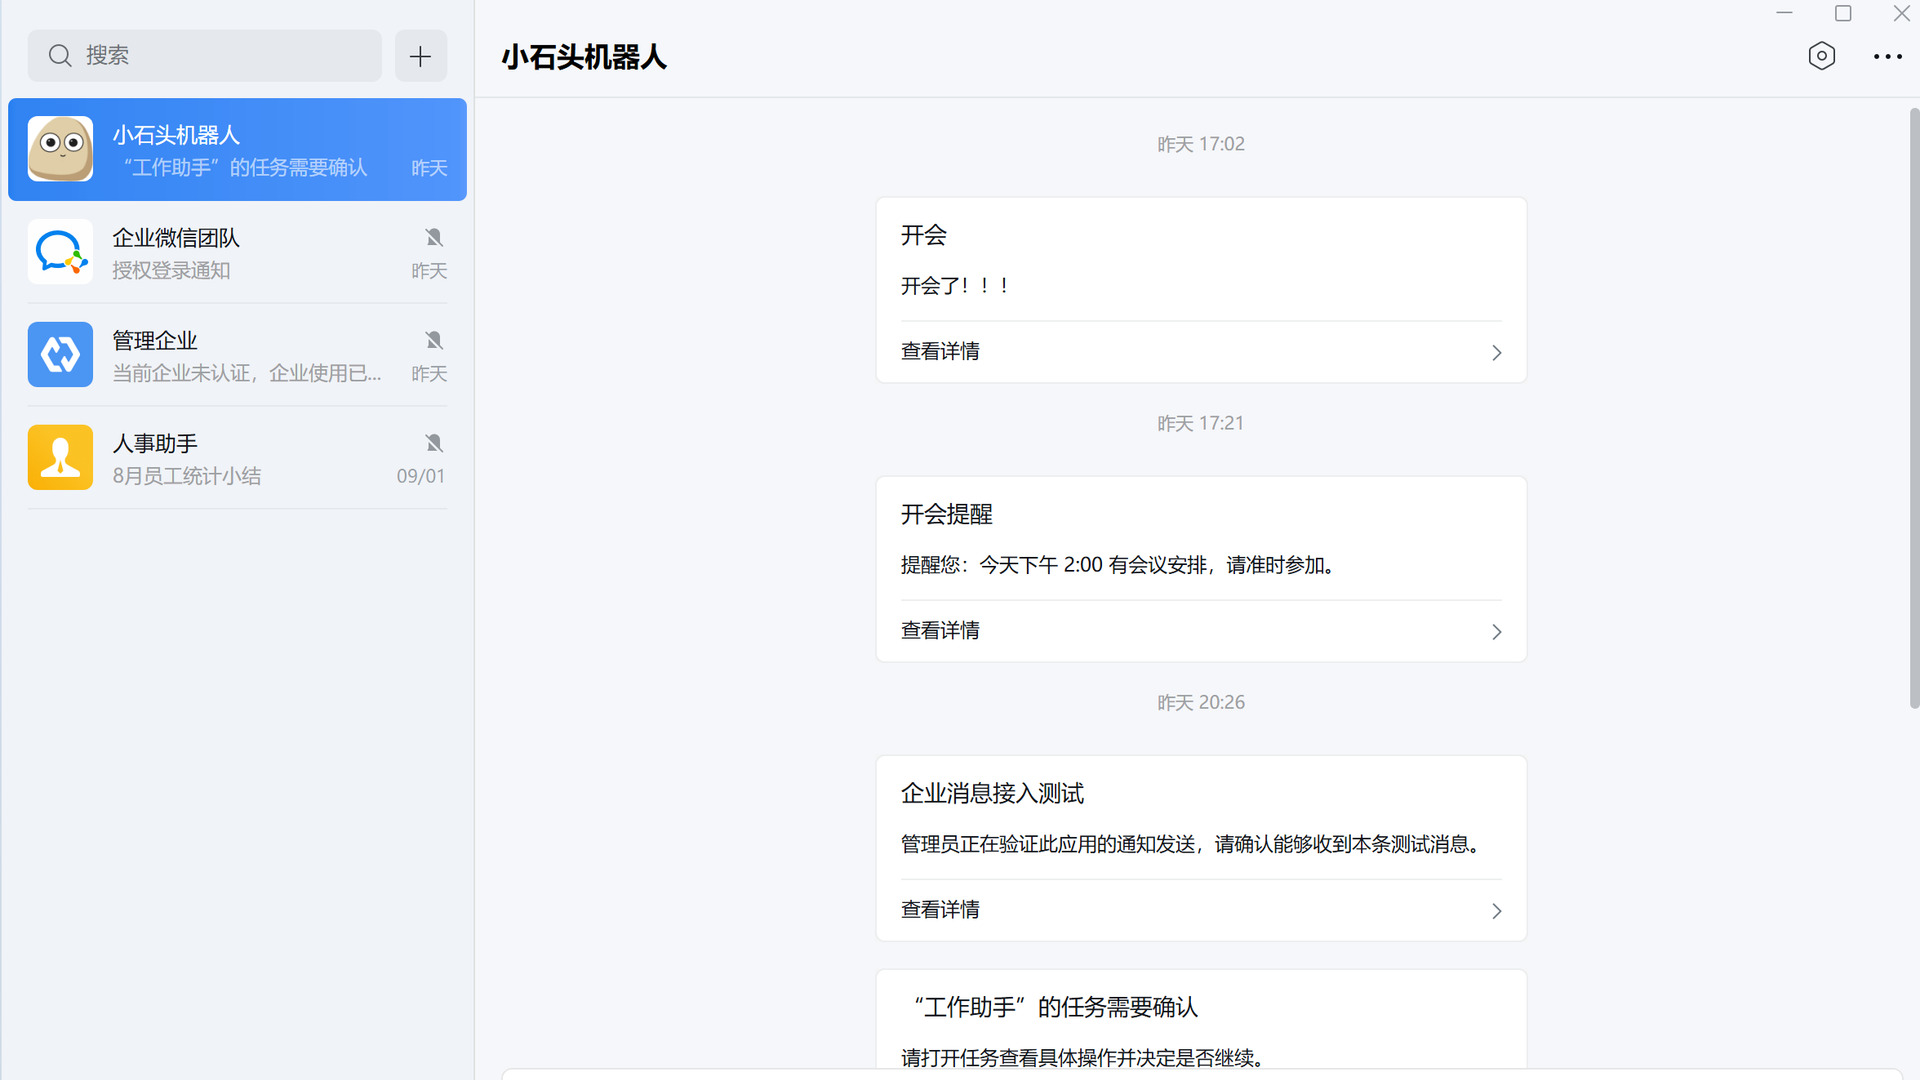Image resolution: width=1920 pixels, height=1080 pixels.
Task: Minimize the window
Action: (1784, 14)
